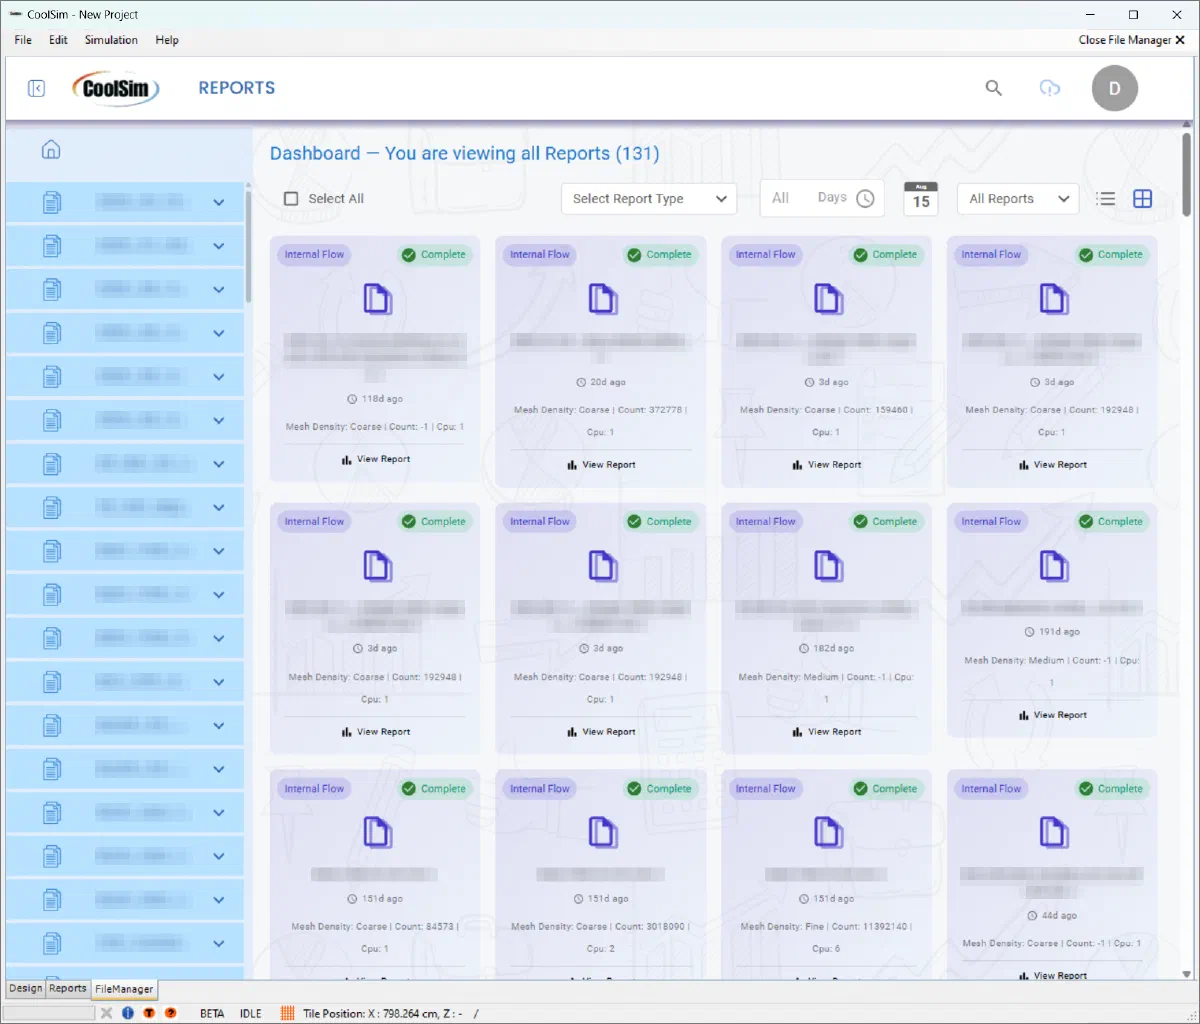Click the orange tile grid icon in status bar

pyautogui.click(x=287, y=1013)
